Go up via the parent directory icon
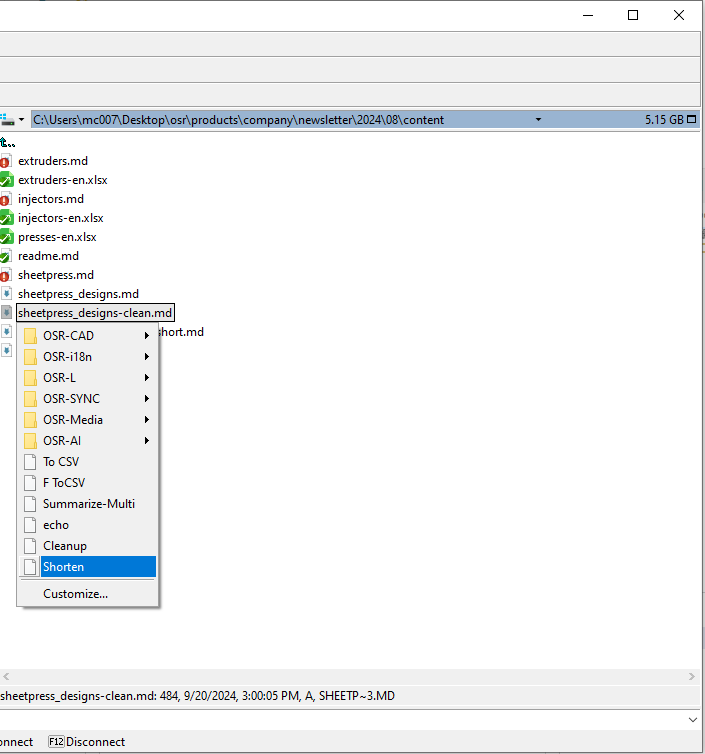Viewport: 705px width, 754px height. 8,142
